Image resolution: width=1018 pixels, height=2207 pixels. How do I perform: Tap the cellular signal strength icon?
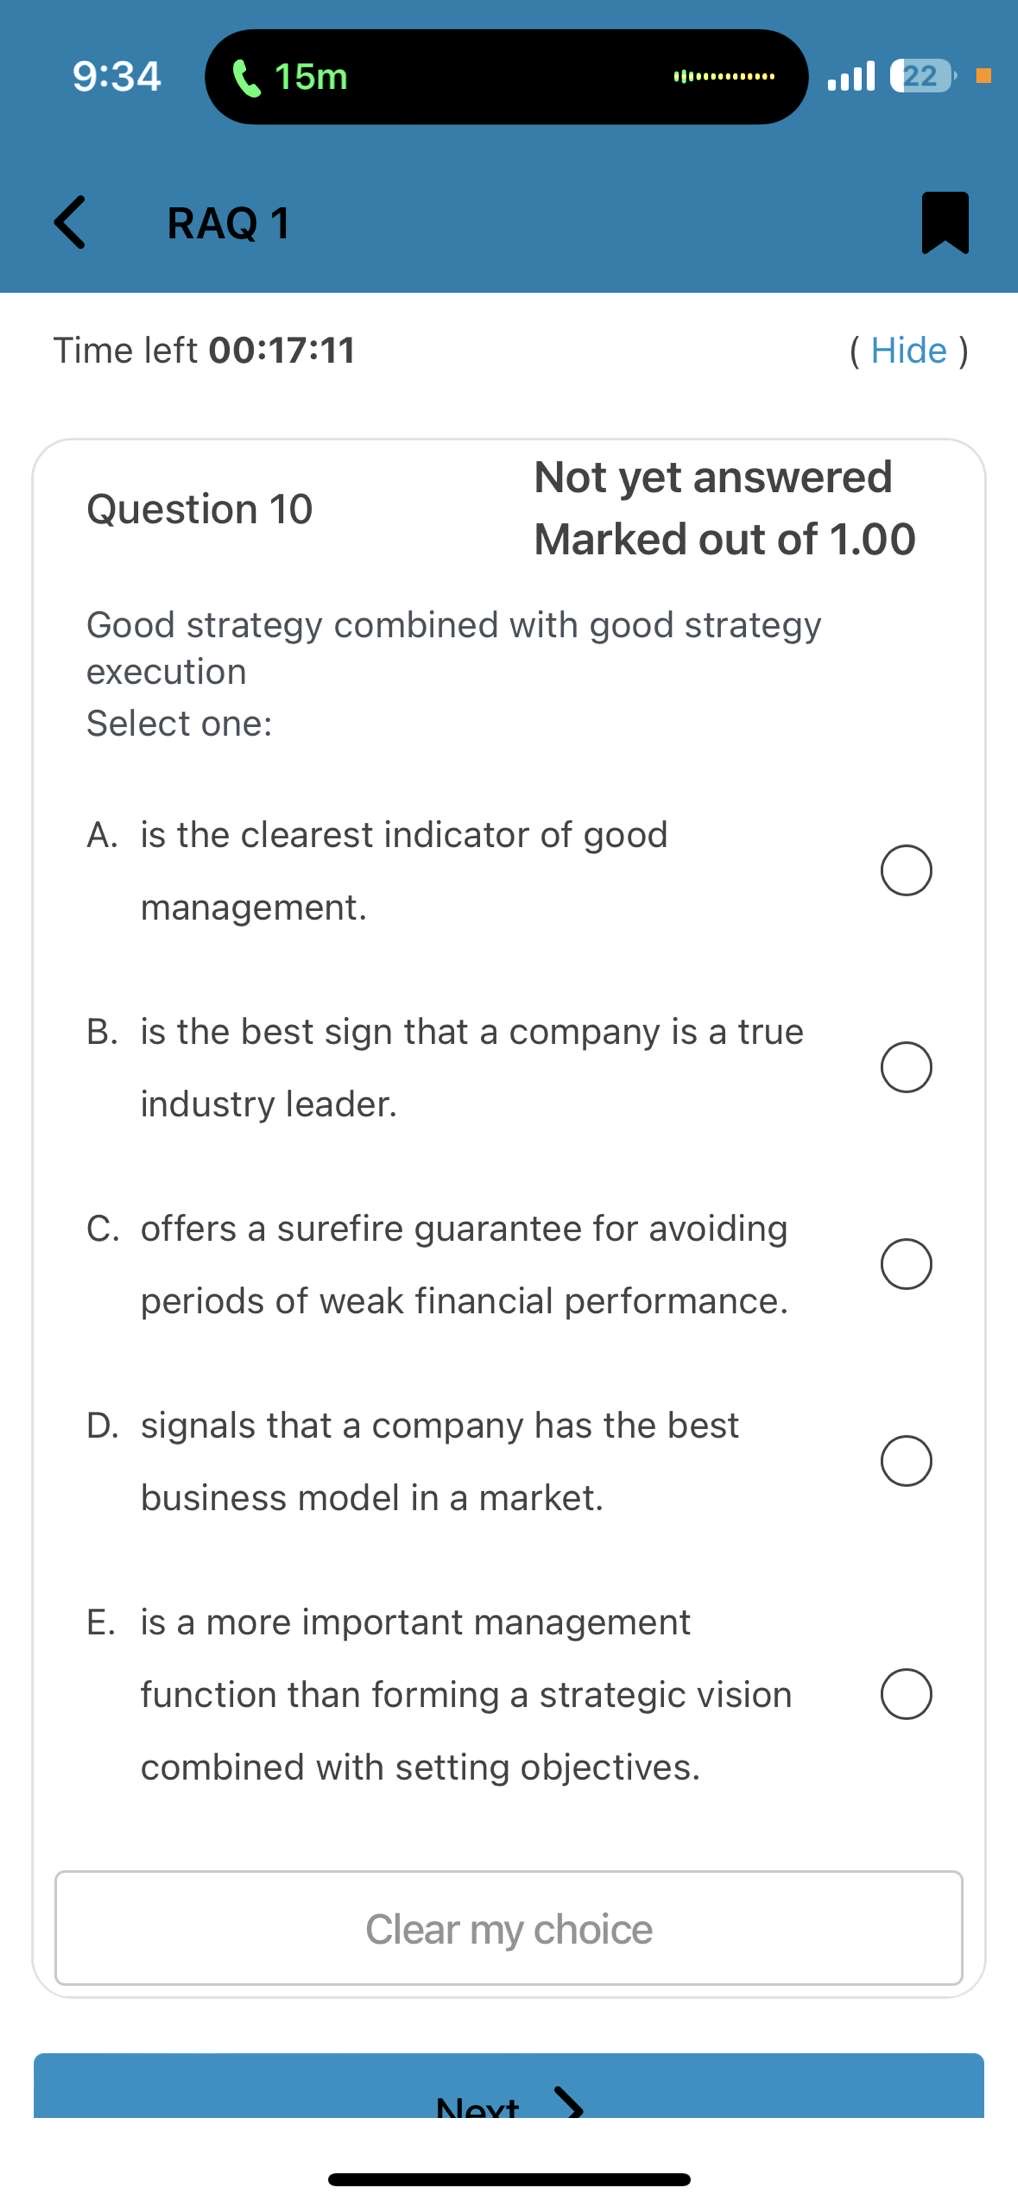coord(851,76)
